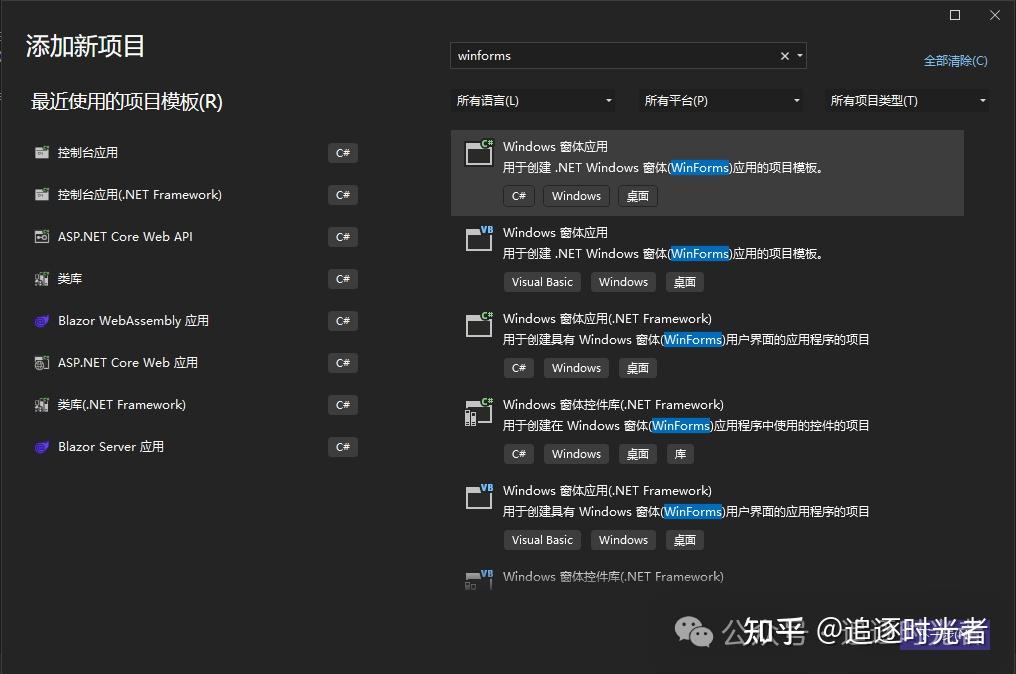Image resolution: width=1016 pixels, height=674 pixels.
Task: Click the 控制台应用 template icon
Action: coord(40,153)
